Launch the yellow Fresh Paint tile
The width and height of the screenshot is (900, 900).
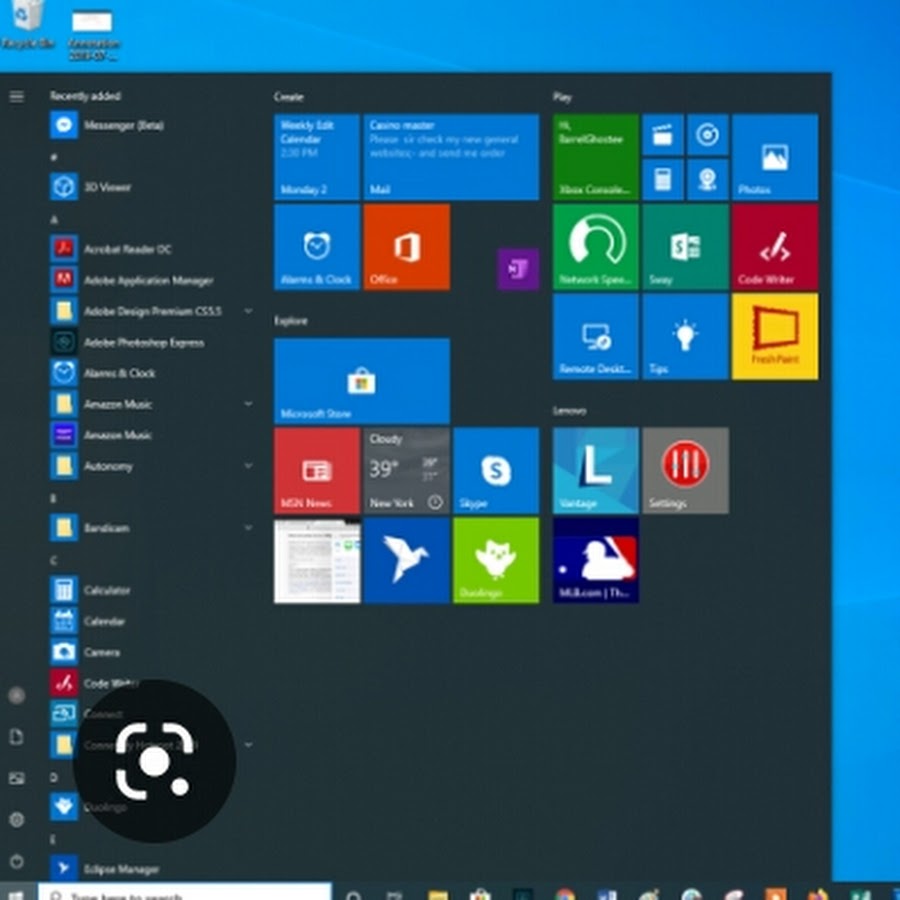(x=775, y=336)
